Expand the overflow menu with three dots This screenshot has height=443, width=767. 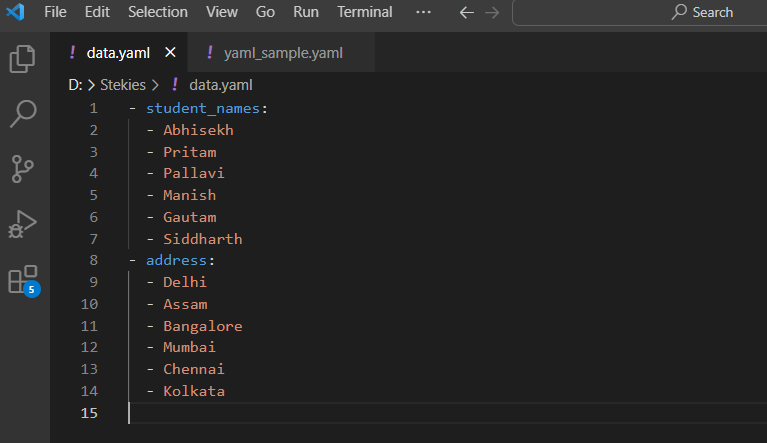tap(423, 12)
